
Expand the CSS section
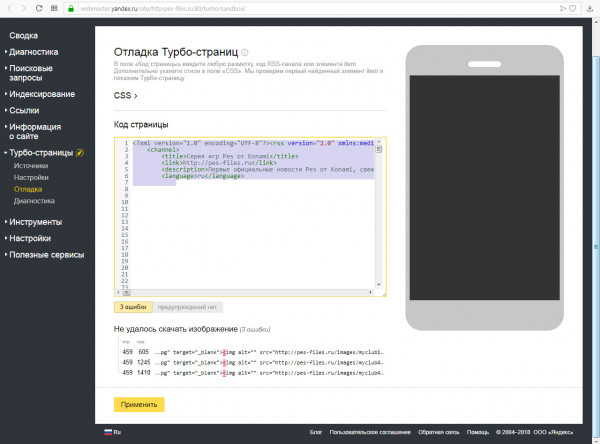point(125,95)
